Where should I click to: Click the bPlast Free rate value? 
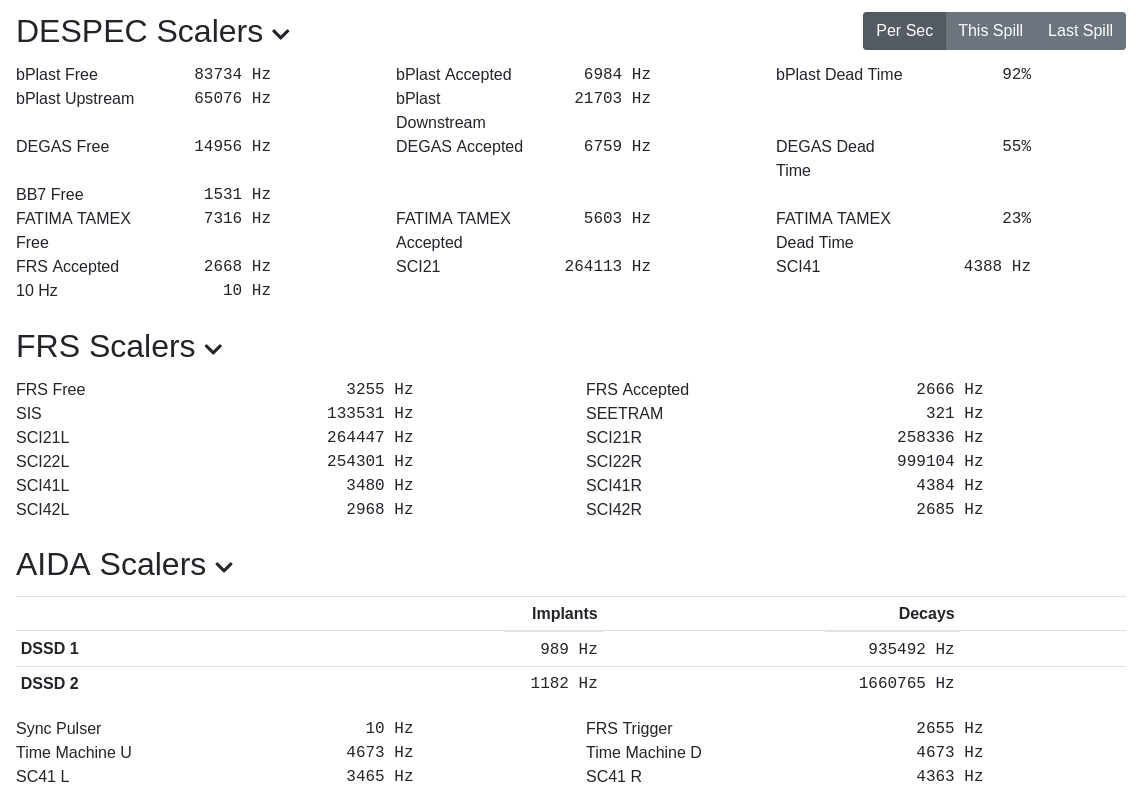pos(232,75)
